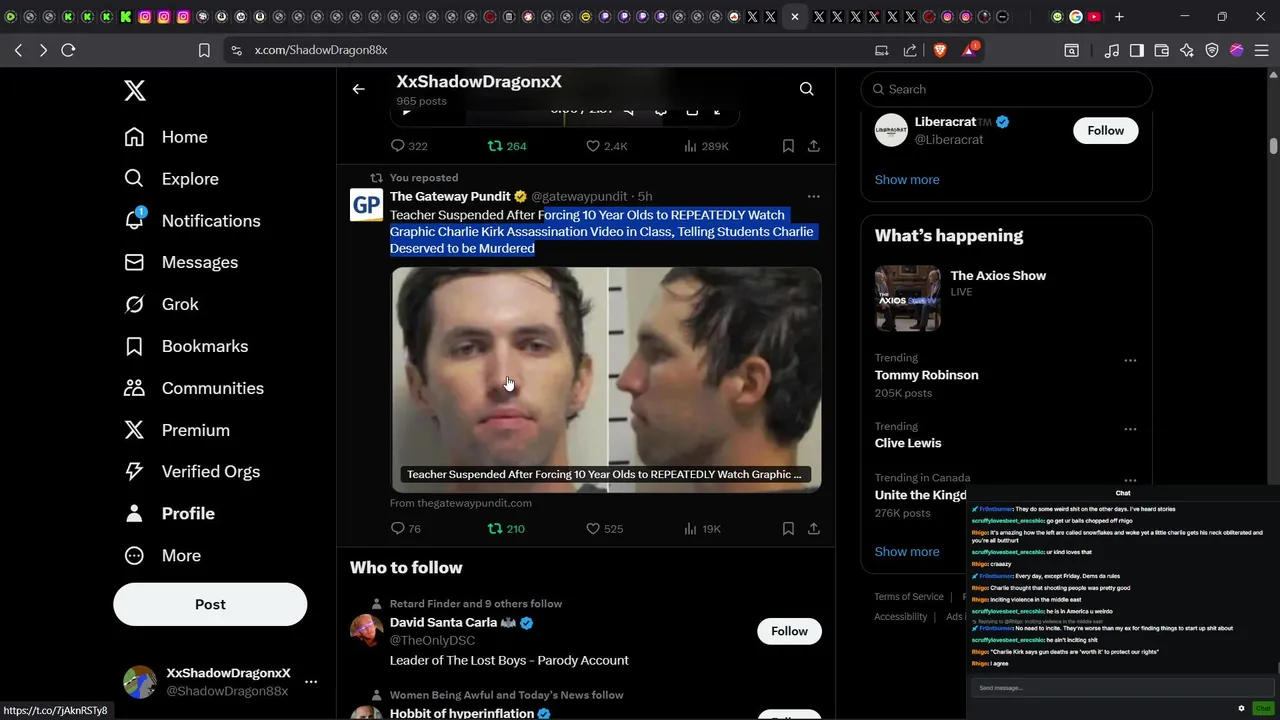Reload the page
Viewport: 1280px width, 720px height.
(x=68, y=50)
